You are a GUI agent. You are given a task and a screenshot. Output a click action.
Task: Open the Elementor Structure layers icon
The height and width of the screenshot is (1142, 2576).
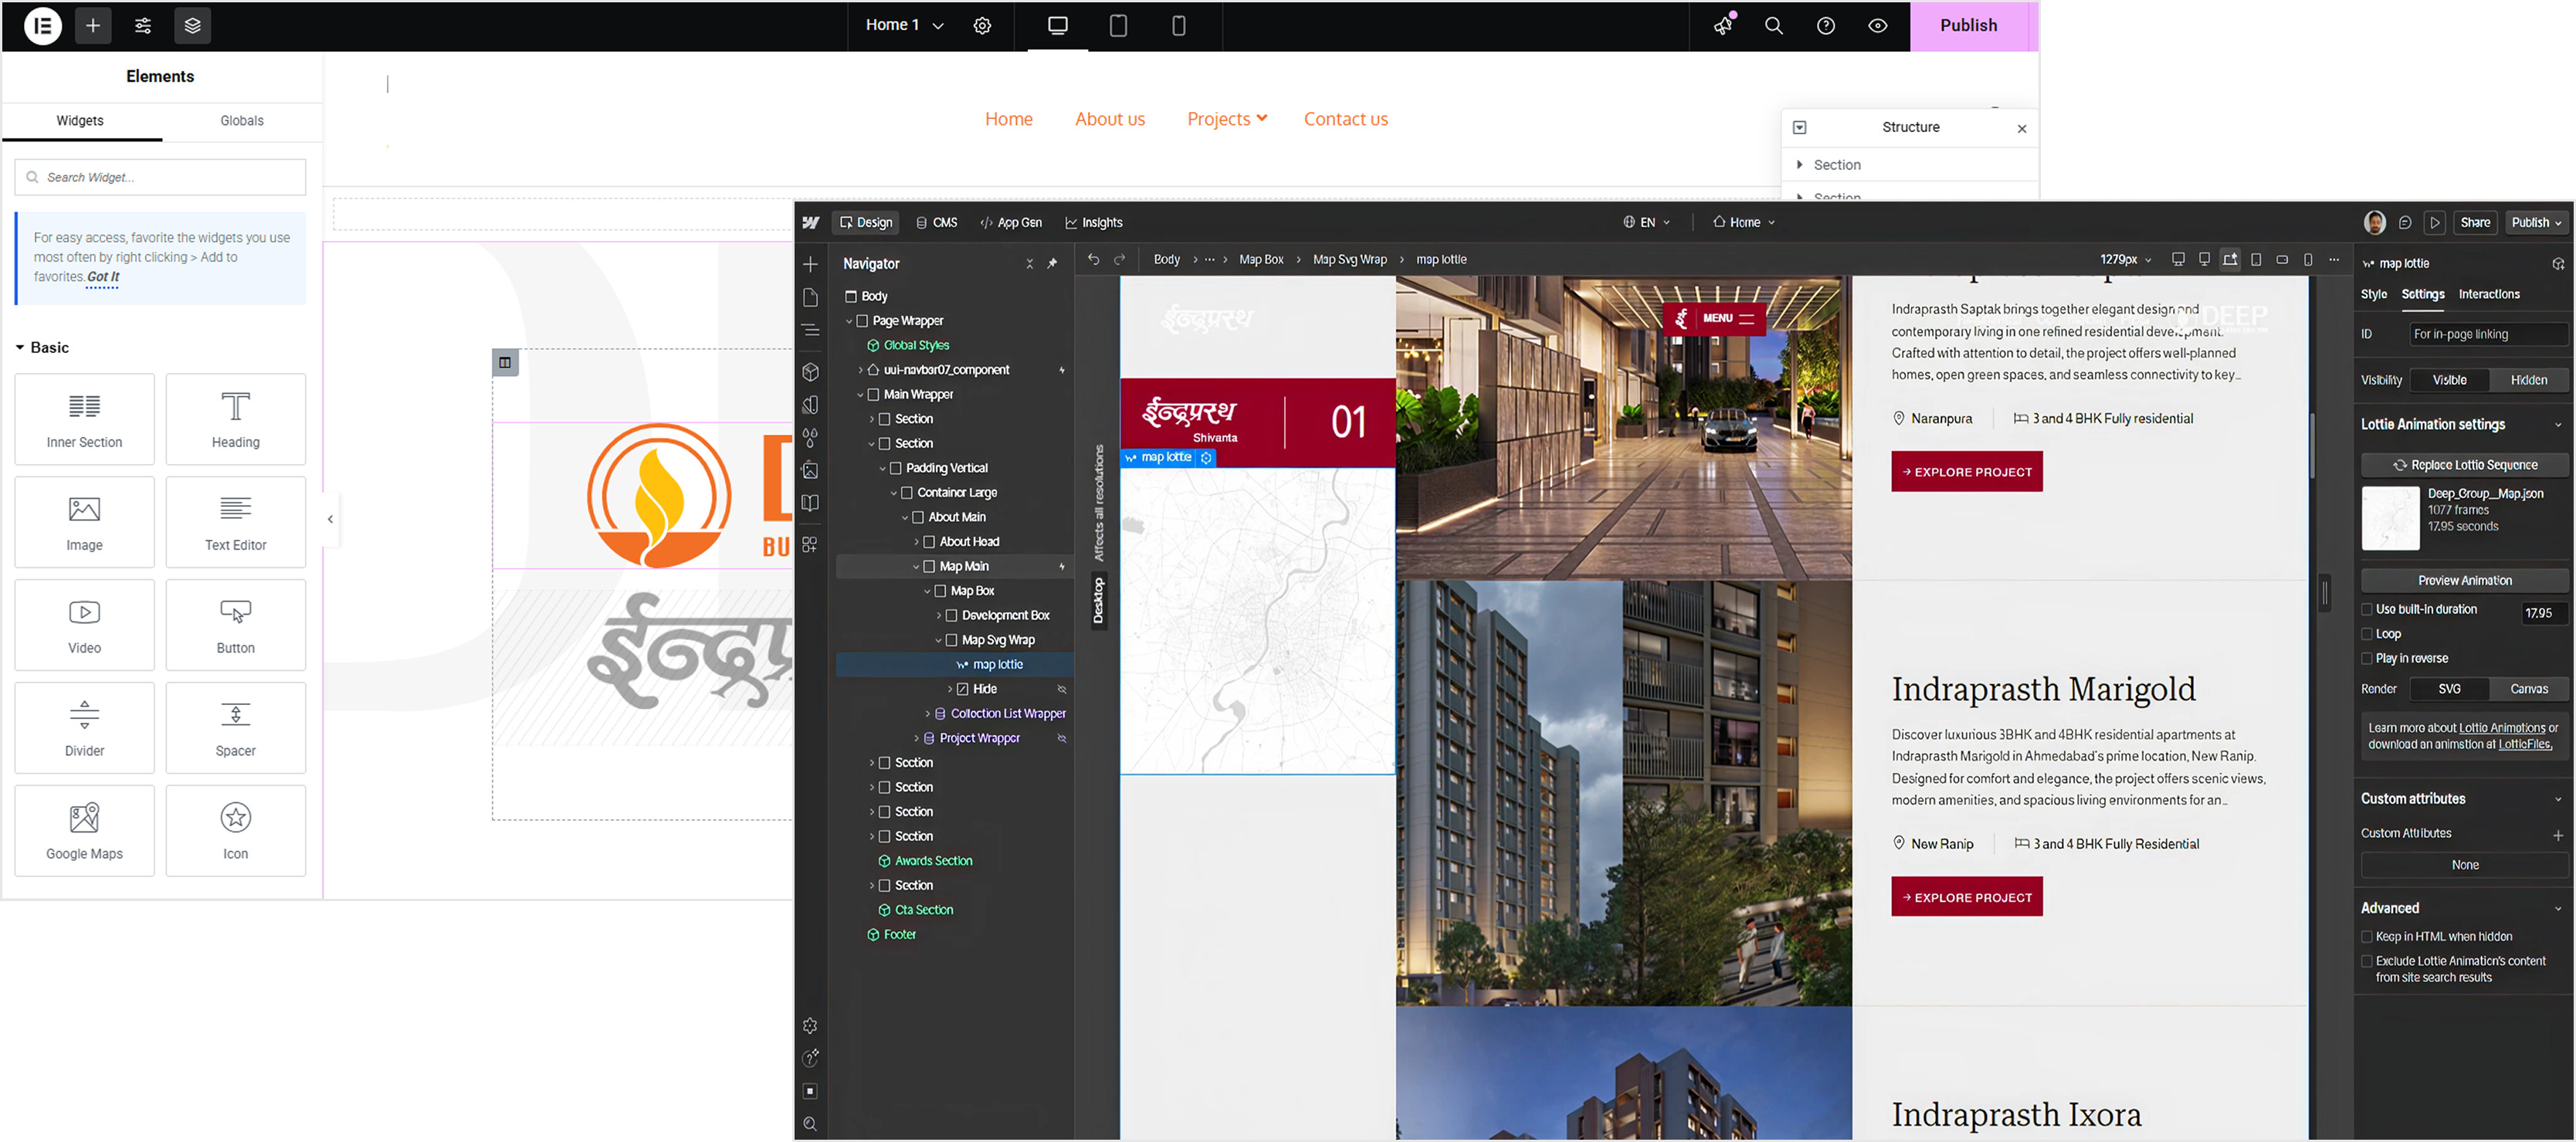(193, 26)
